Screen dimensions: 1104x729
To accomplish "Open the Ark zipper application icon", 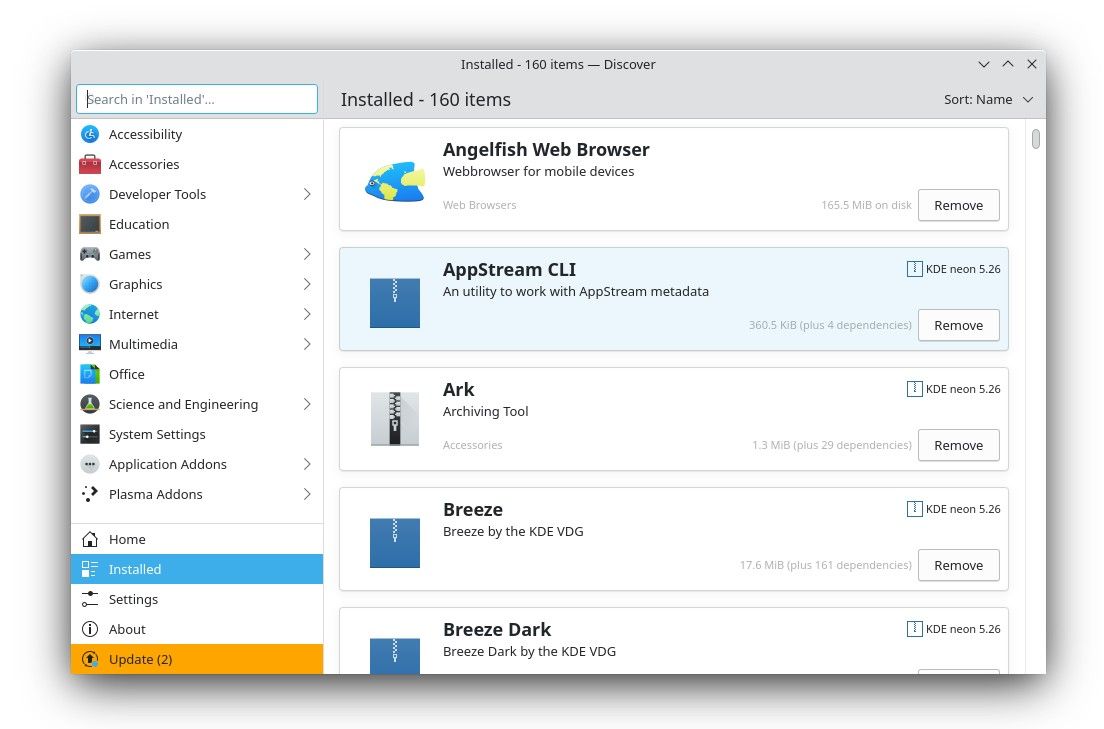I will coord(395,418).
